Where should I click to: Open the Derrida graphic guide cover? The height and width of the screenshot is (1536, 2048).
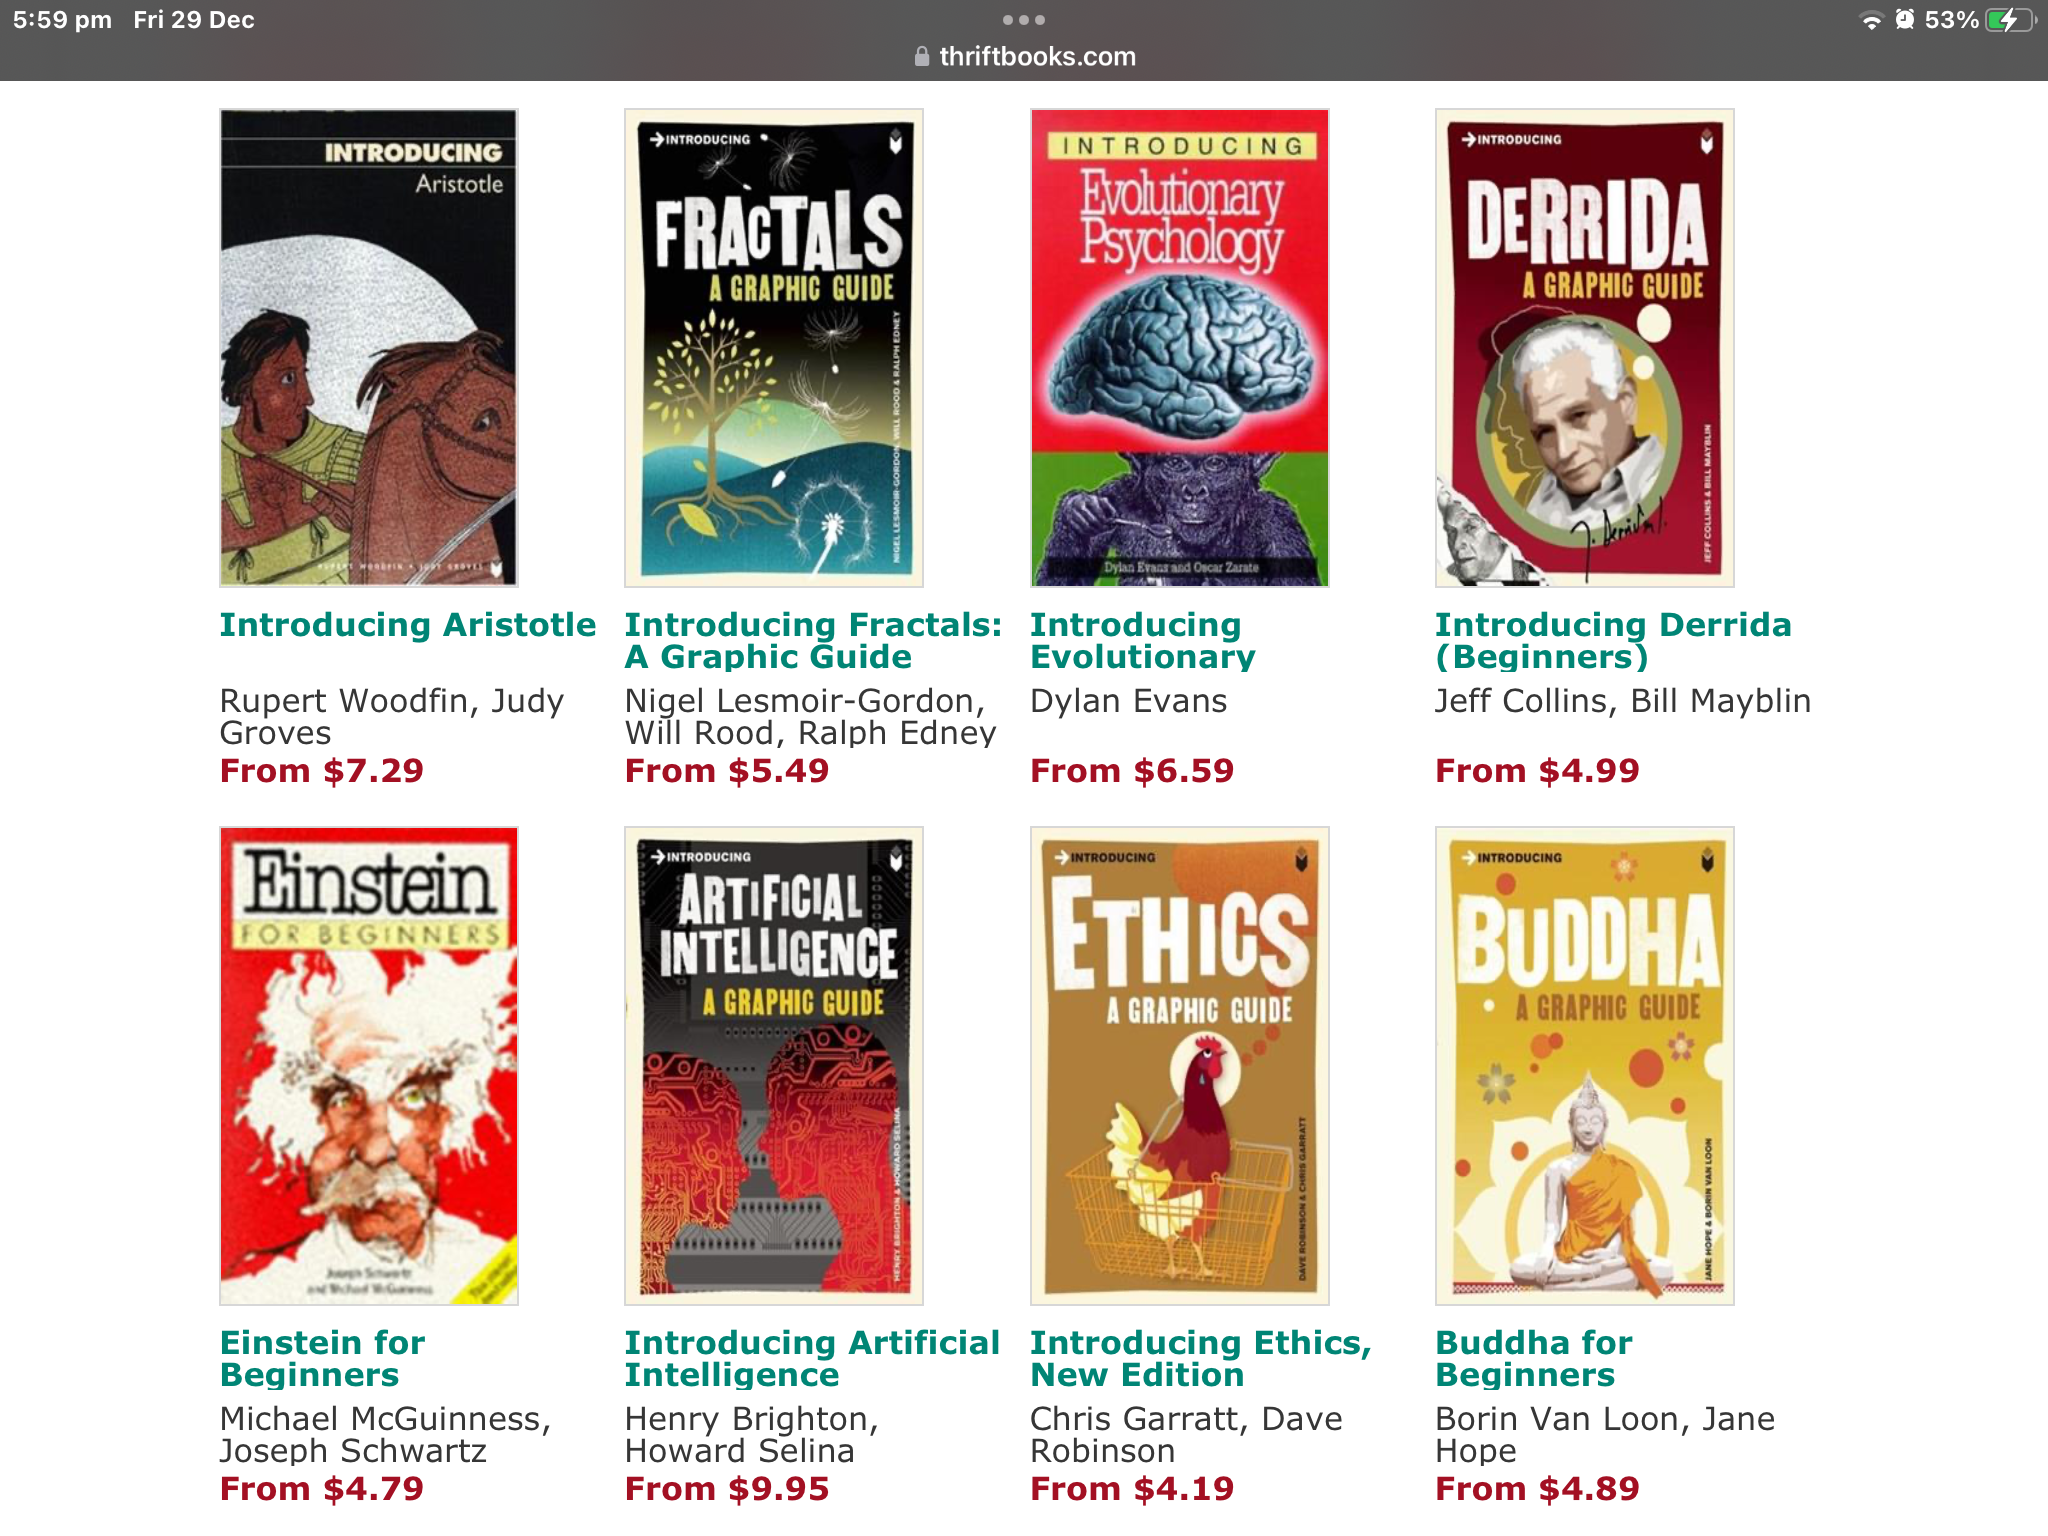tap(1585, 347)
